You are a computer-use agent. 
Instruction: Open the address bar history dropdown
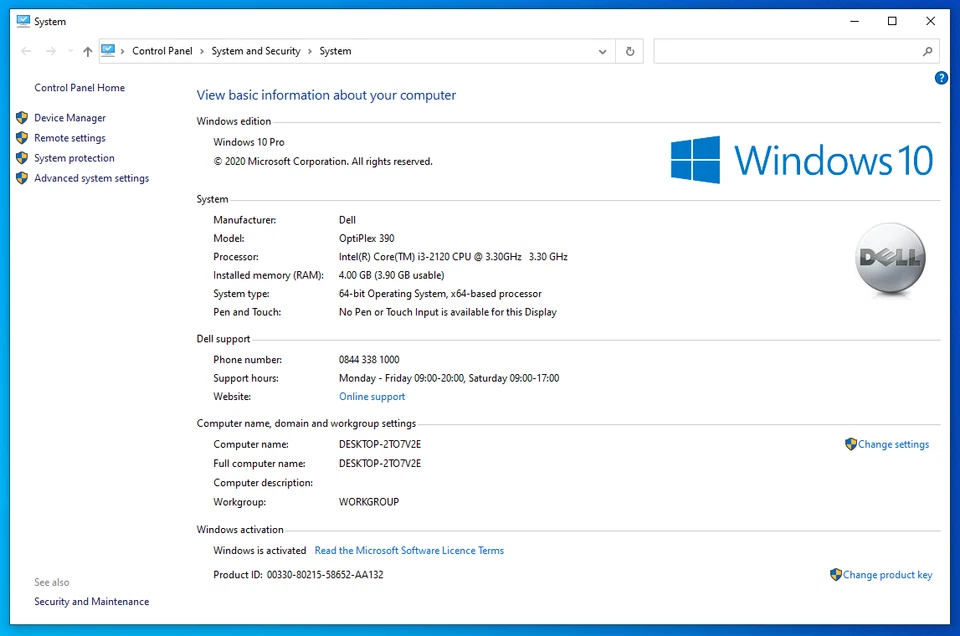[602, 51]
